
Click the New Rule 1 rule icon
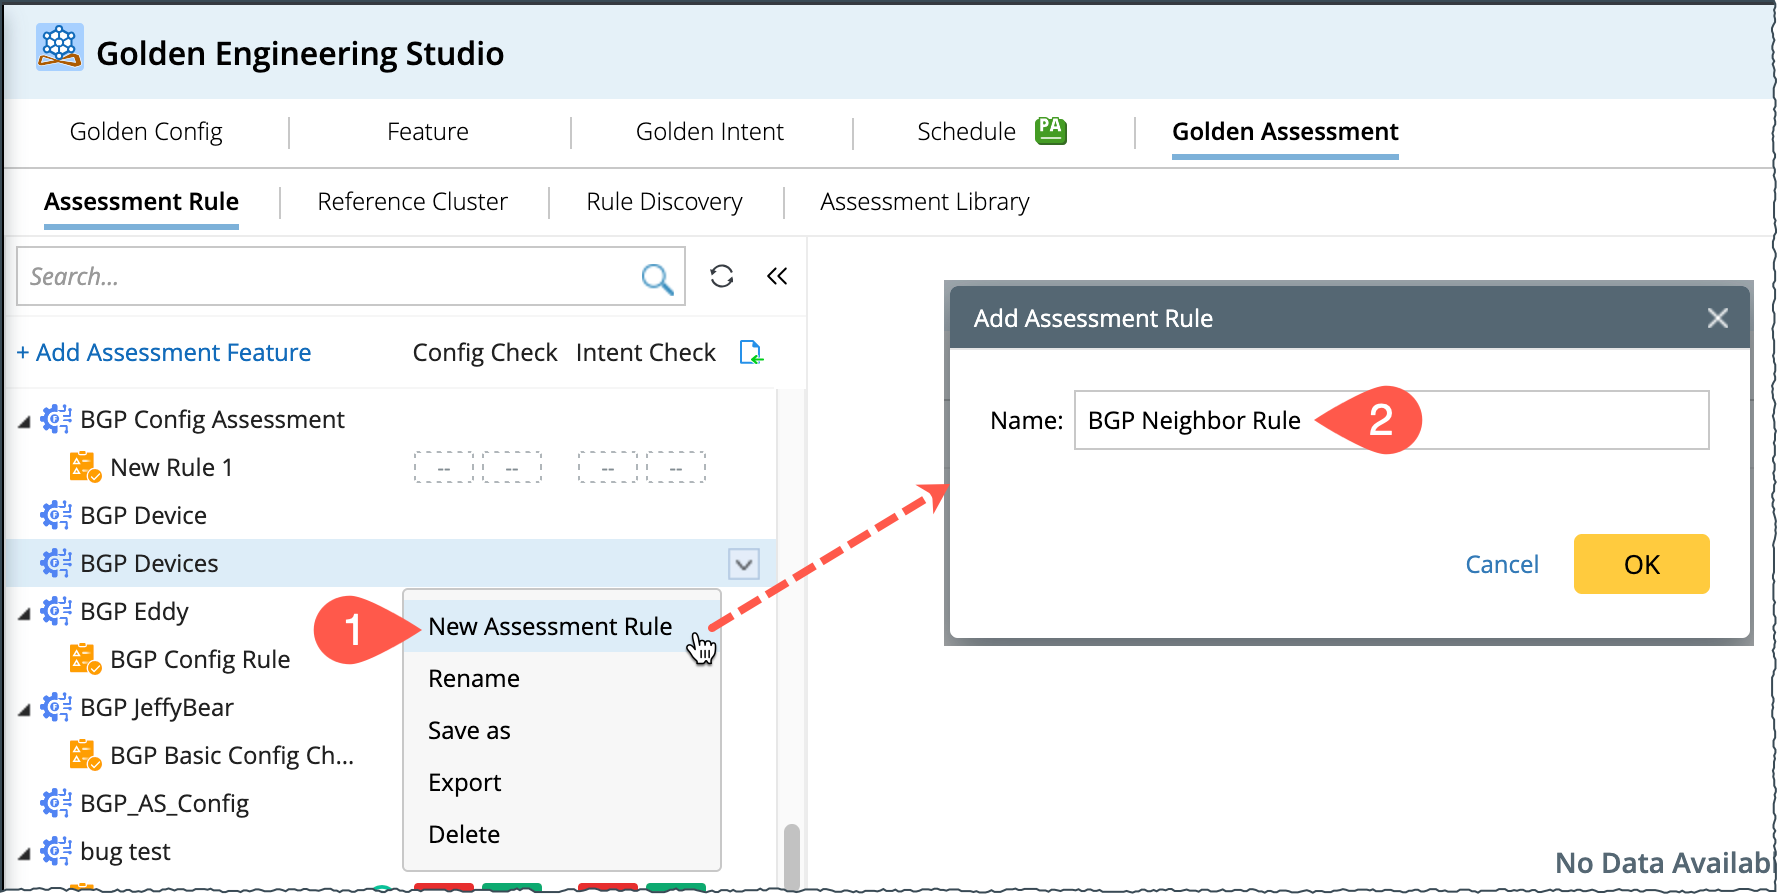click(85, 467)
